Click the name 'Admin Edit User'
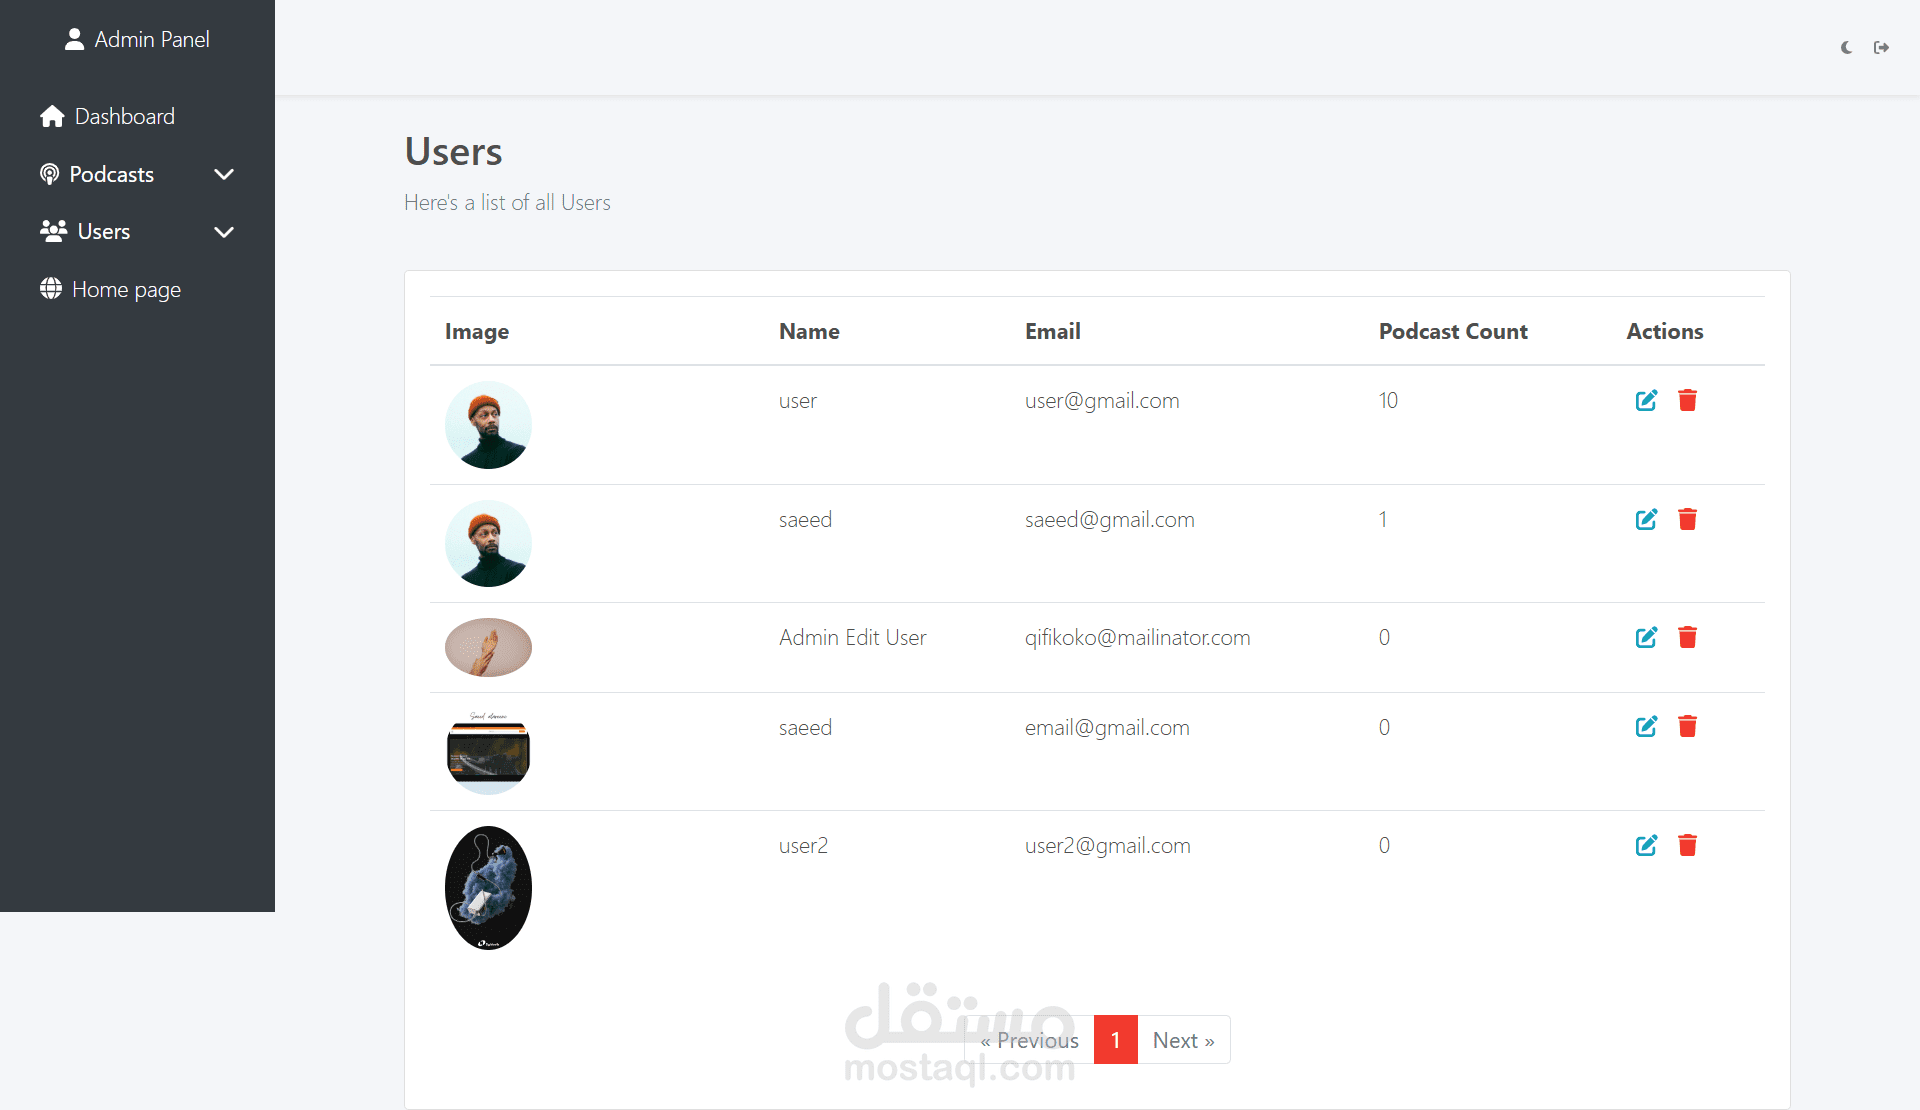1920x1110 pixels. click(x=852, y=637)
